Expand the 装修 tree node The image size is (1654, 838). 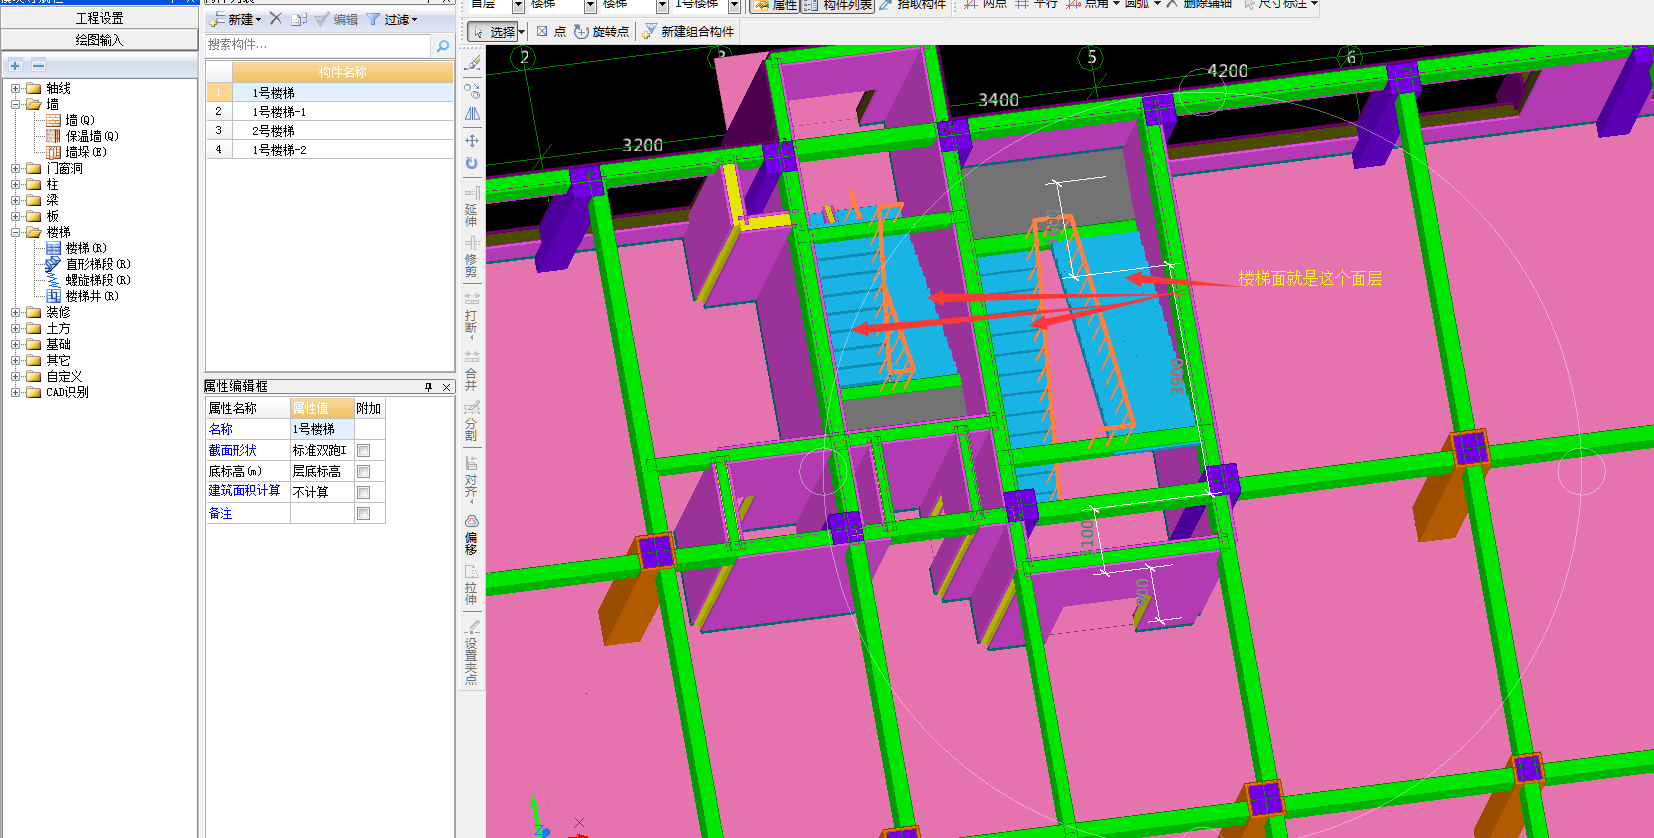[x=16, y=312]
